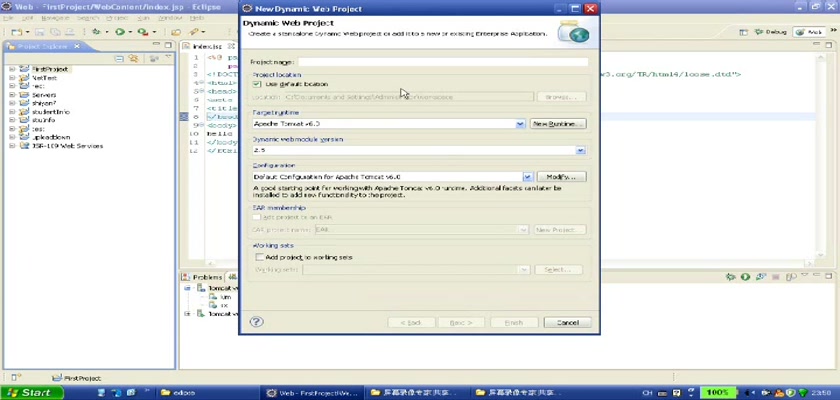Select the index.jsp editor tab
Image resolution: width=840 pixels, height=400 pixels.
[207, 46]
